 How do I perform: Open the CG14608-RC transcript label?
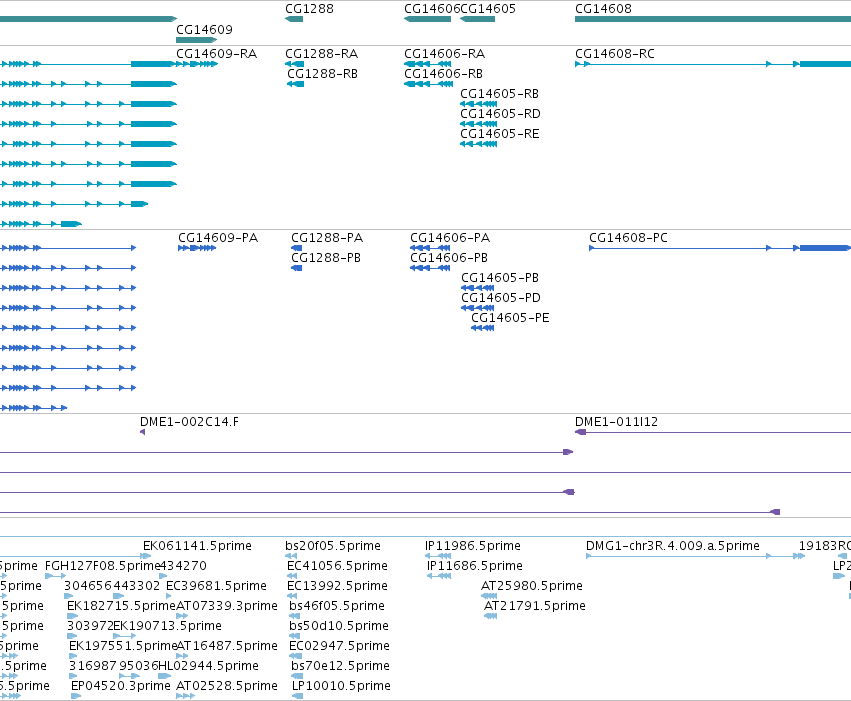point(615,54)
